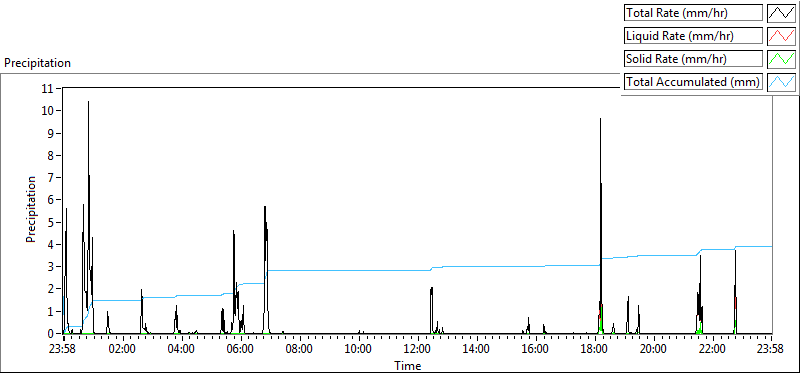This screenshot has height=373, width=800.
Task: Click the y-axis value 5
Action: tap(51, 222)
